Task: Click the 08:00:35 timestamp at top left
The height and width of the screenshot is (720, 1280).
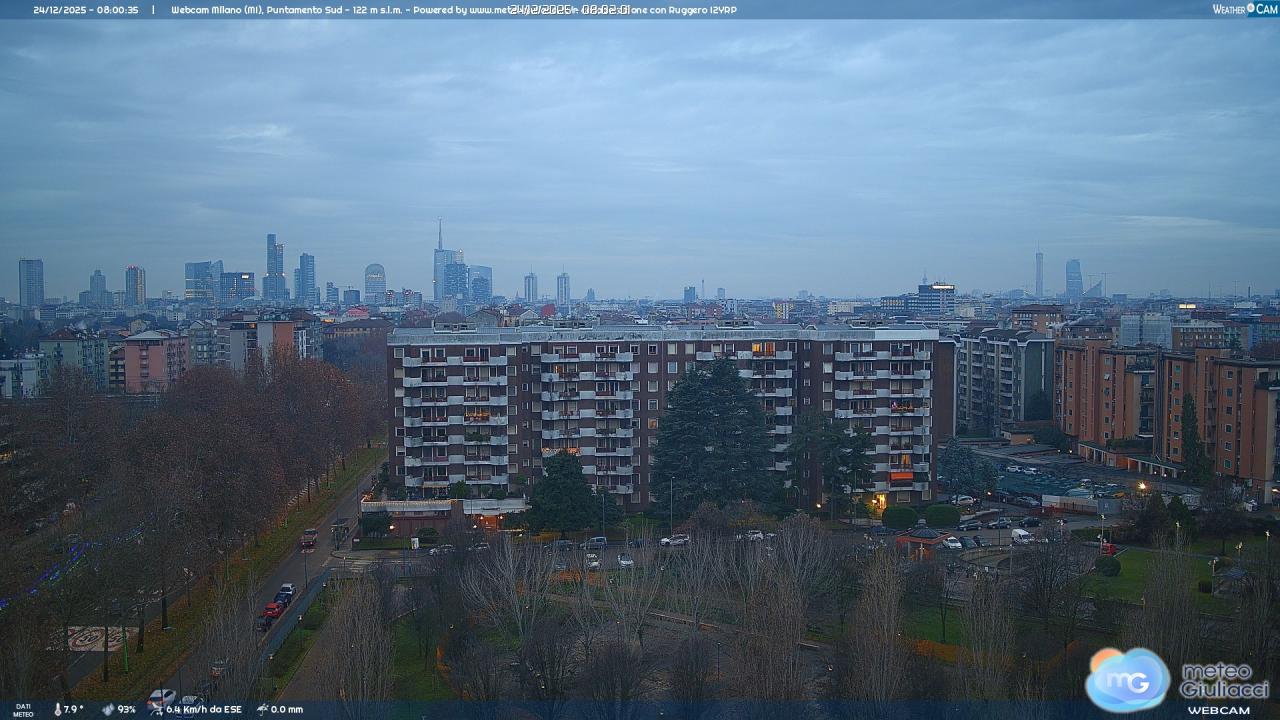Action: point(118,10)
